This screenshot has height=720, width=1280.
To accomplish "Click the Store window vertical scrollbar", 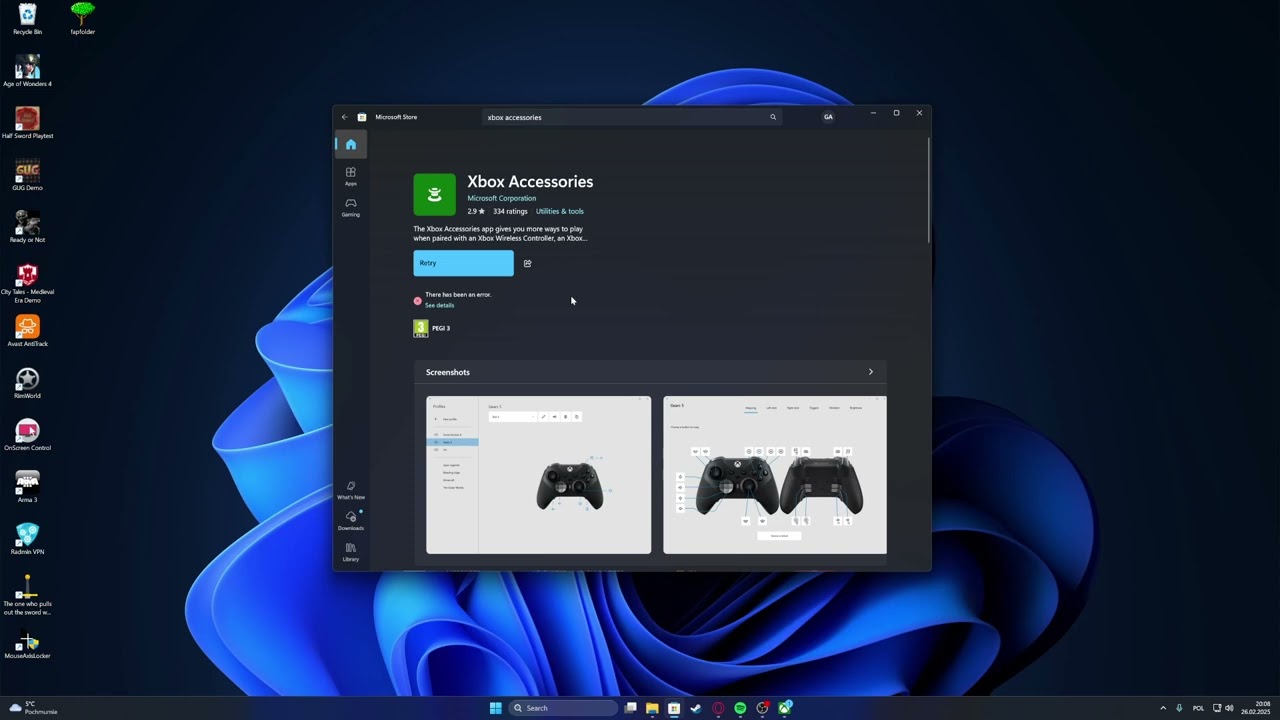I will pyautogui.click(x=929, y=190).
